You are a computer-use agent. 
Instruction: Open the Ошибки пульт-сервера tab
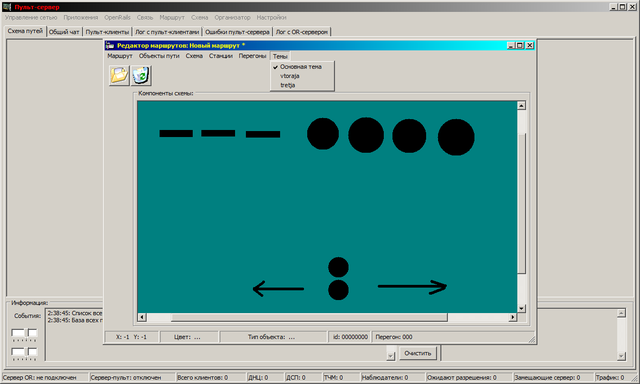point(237,32)
